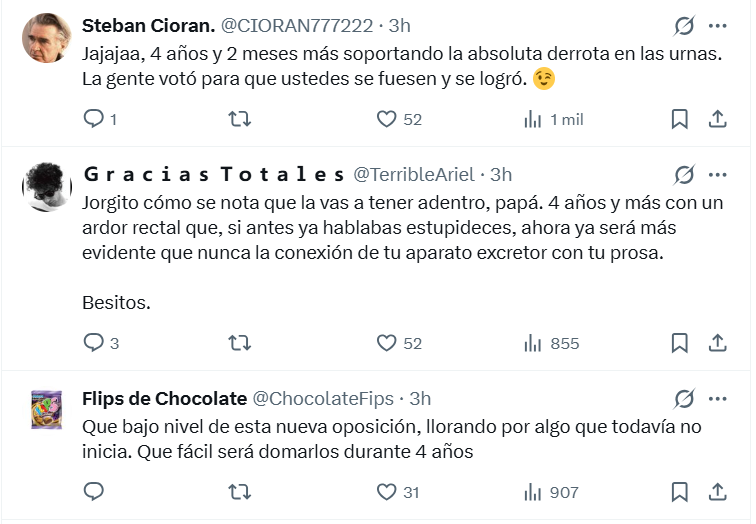Retweet the Steban Cioran post
This screenshot has height=524, width=756.
pyautogui.click(x=240, y=119)
